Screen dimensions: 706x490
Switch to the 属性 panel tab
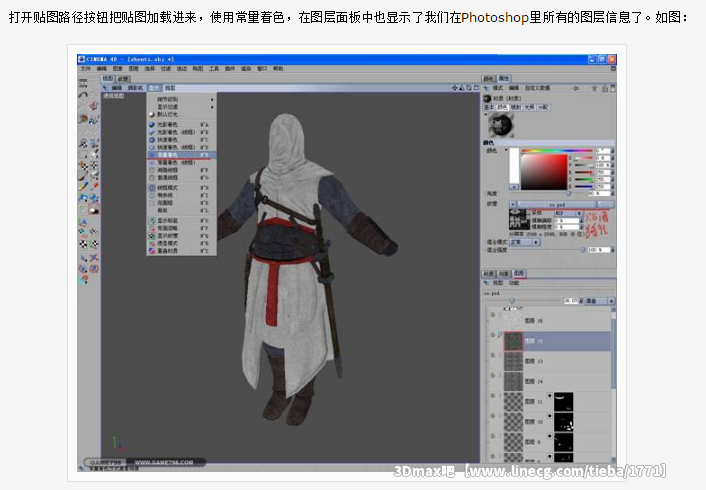click(504, 78)
